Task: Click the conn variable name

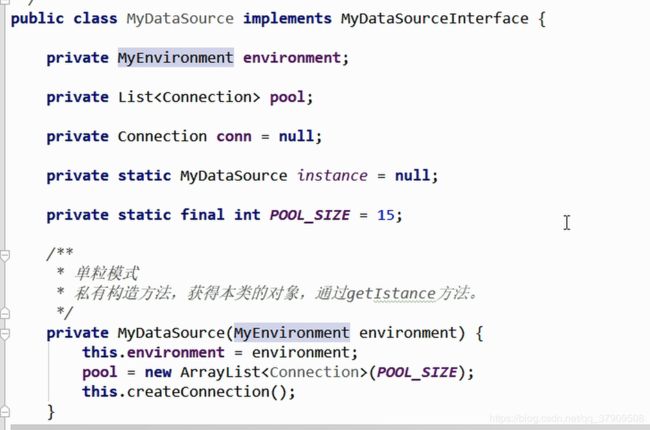Action: tap(234, 136)
